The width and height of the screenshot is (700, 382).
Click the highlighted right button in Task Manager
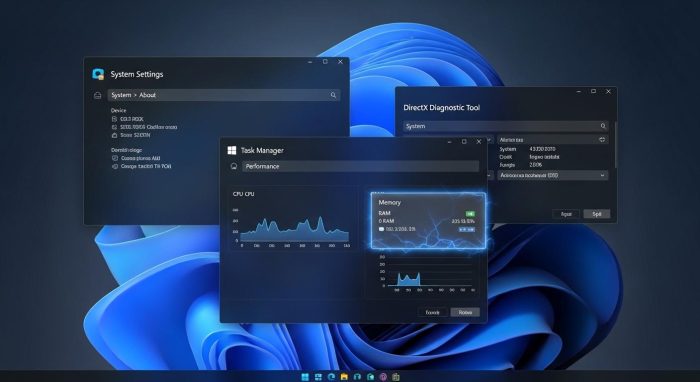point(465,312)
